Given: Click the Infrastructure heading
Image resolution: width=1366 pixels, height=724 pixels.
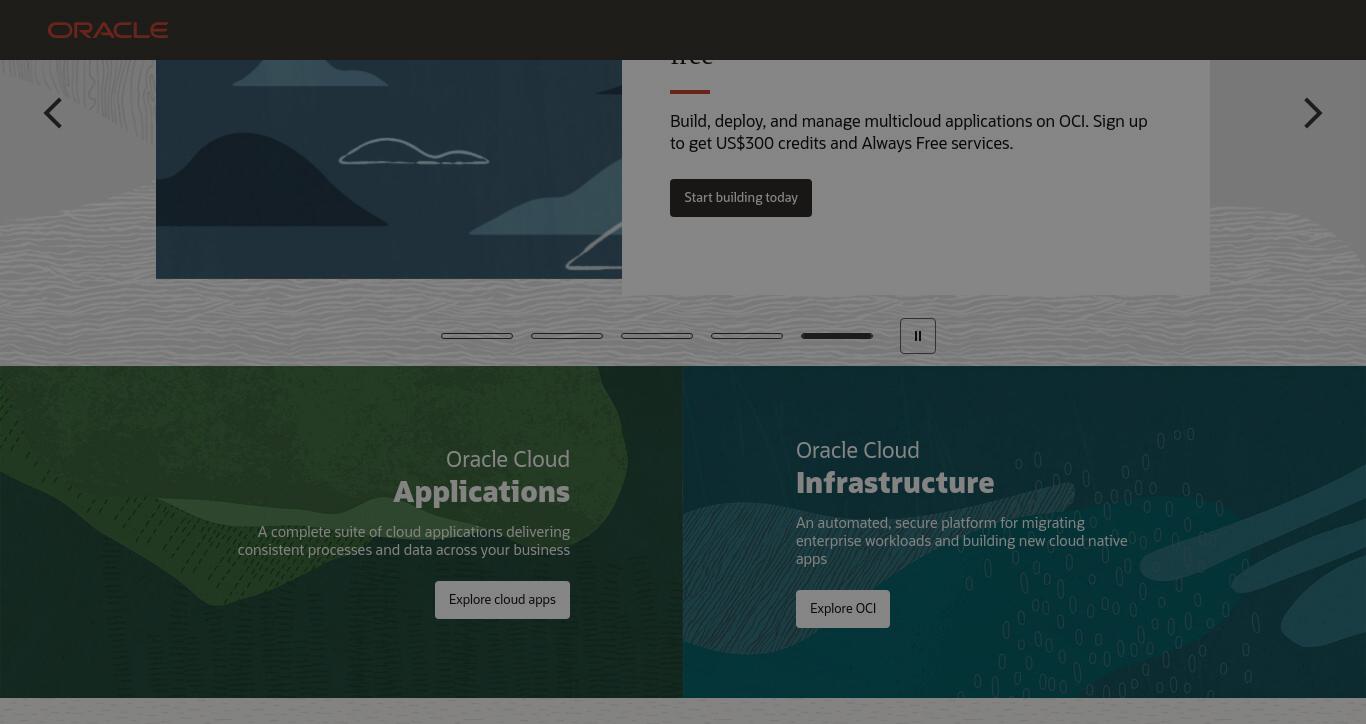Looking at the screenshot, I should (x=895, y=483).
